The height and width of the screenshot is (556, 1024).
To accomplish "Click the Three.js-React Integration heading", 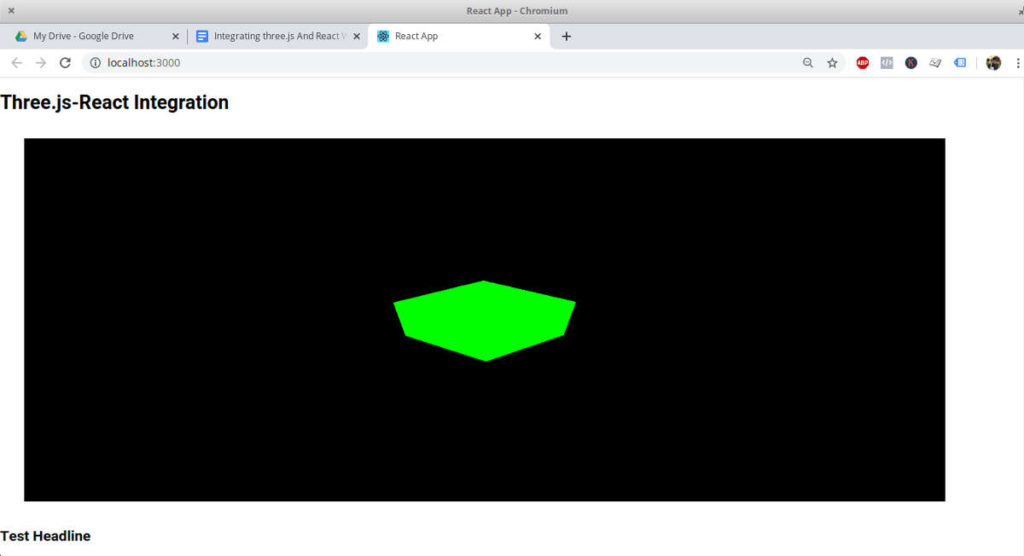I will [x=115, y=103].
